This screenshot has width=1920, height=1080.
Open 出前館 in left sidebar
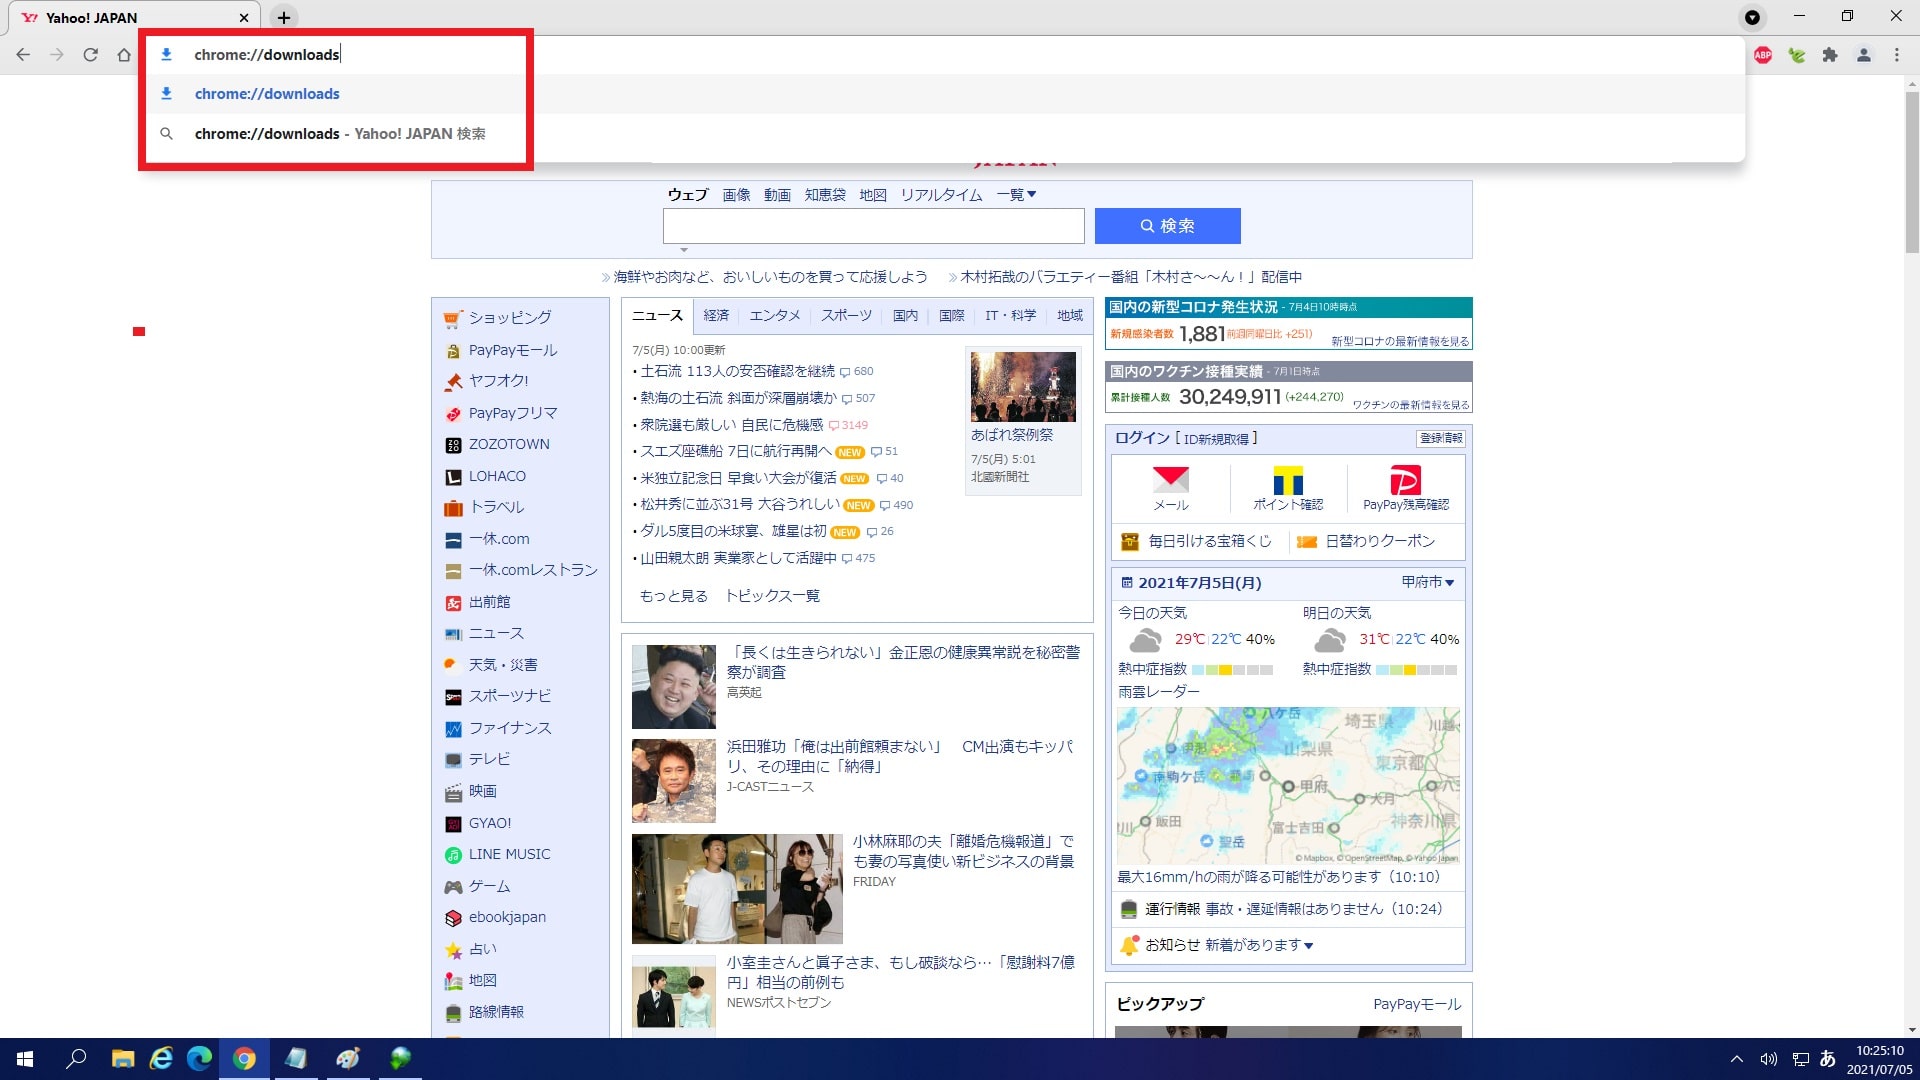[489, 602]
